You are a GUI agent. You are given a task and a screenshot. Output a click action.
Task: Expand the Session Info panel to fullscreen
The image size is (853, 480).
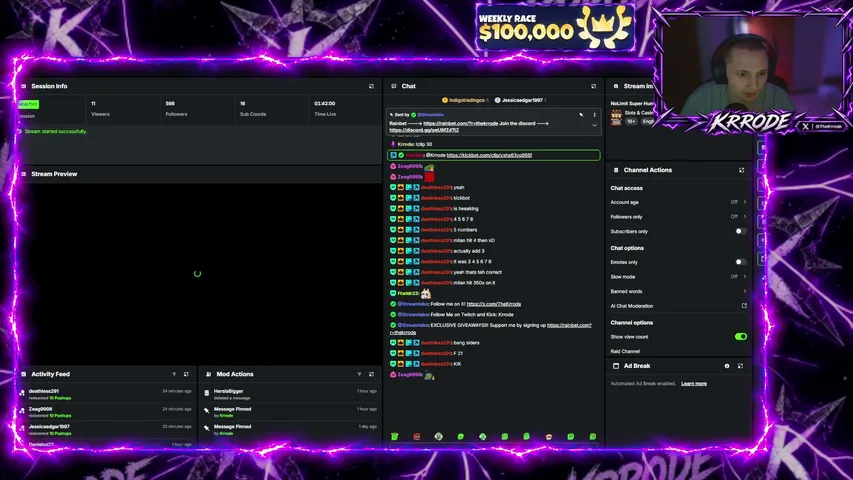click(372, 86)
